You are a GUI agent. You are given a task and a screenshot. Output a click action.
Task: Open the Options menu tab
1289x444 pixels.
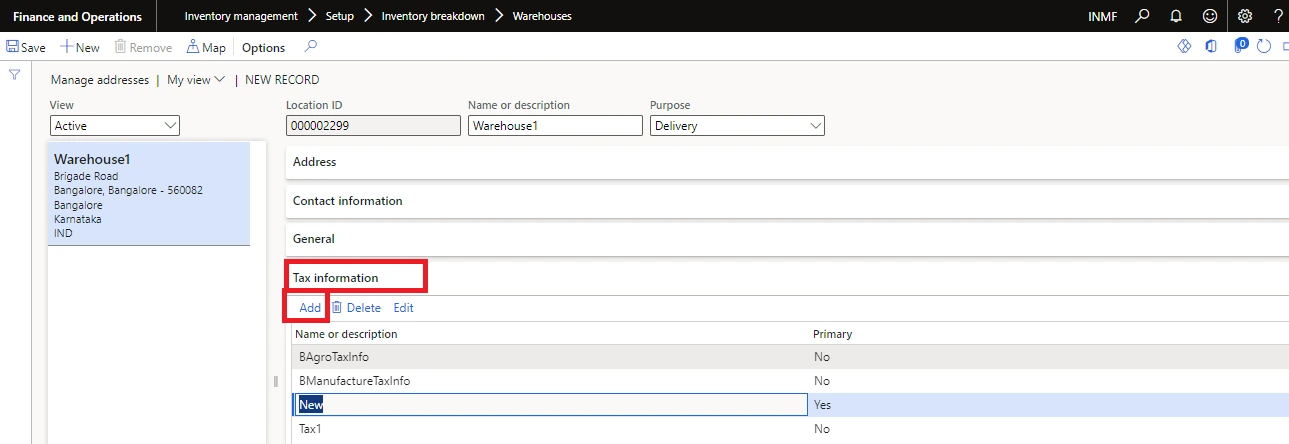click(x=263, y=47)
